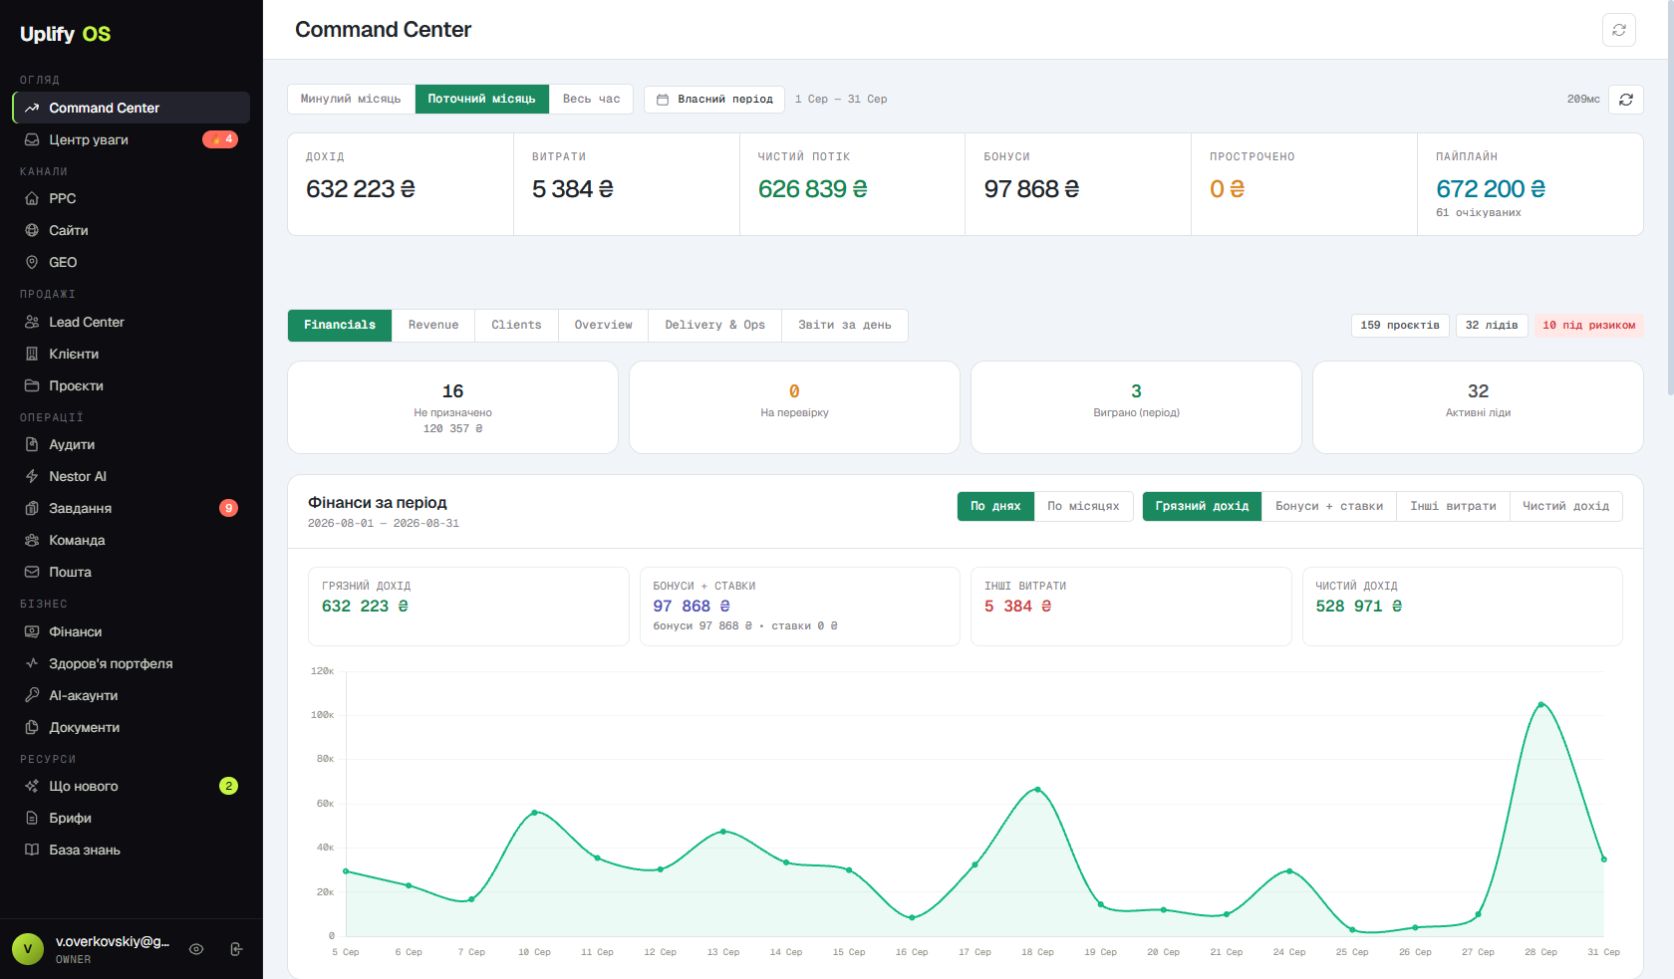This screenshot has width=1674, height=979.
Task: Open the Власний період date picker
Action: (x=715, y=99)
